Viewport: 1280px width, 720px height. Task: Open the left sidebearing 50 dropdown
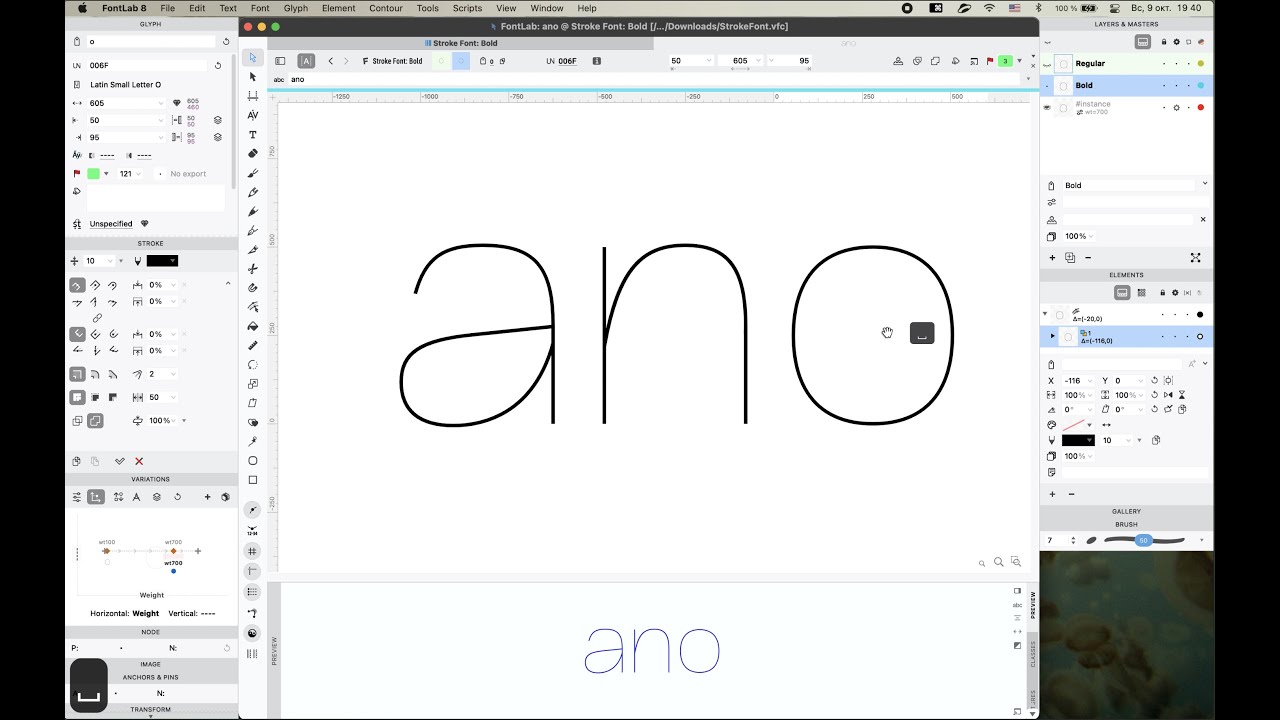(160, 120)
